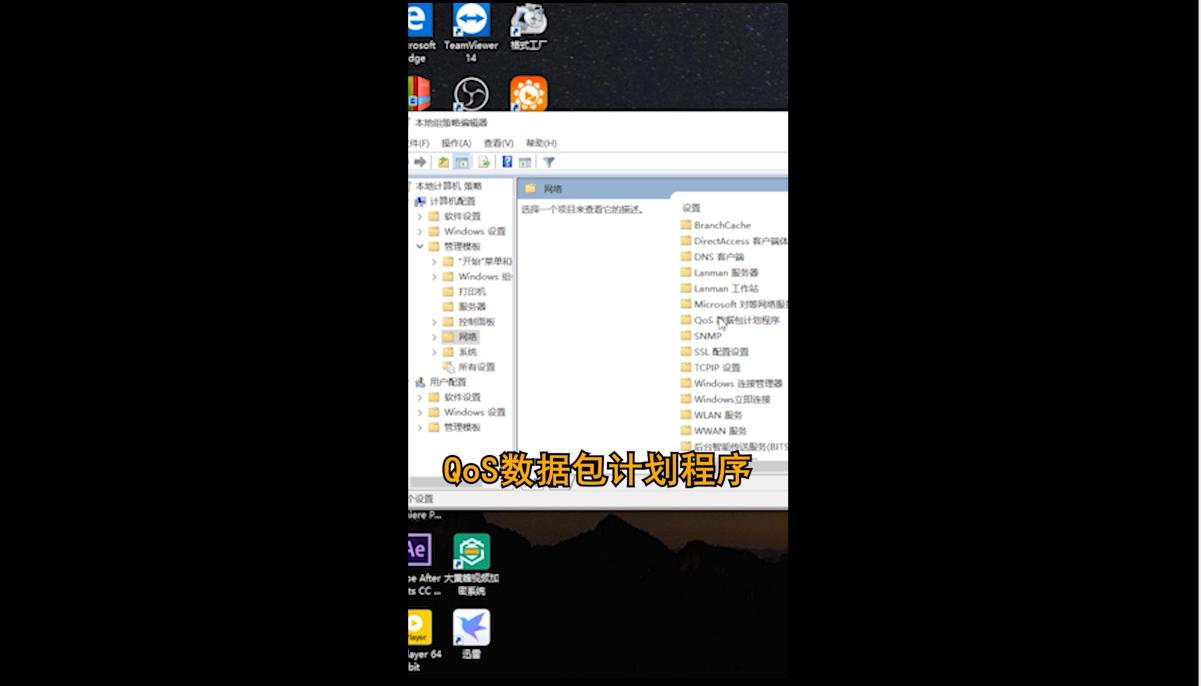Image resolution: width=1201 pixels, height=686 pixels.
Task: Click the filter icon on the toolbar
Action: pos(548,161)
